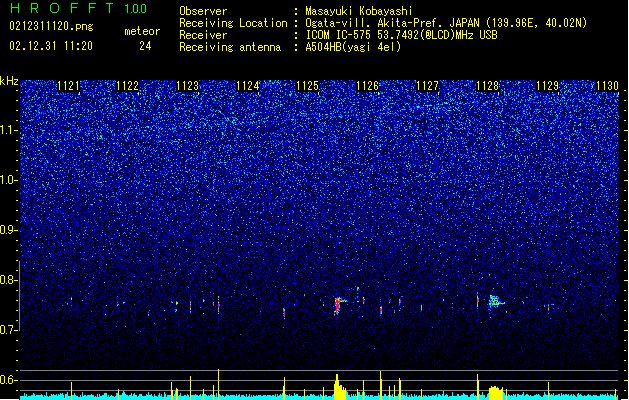629x400 pixels.
Task: Click the 1128 time marker
Action: pos(487,86)
